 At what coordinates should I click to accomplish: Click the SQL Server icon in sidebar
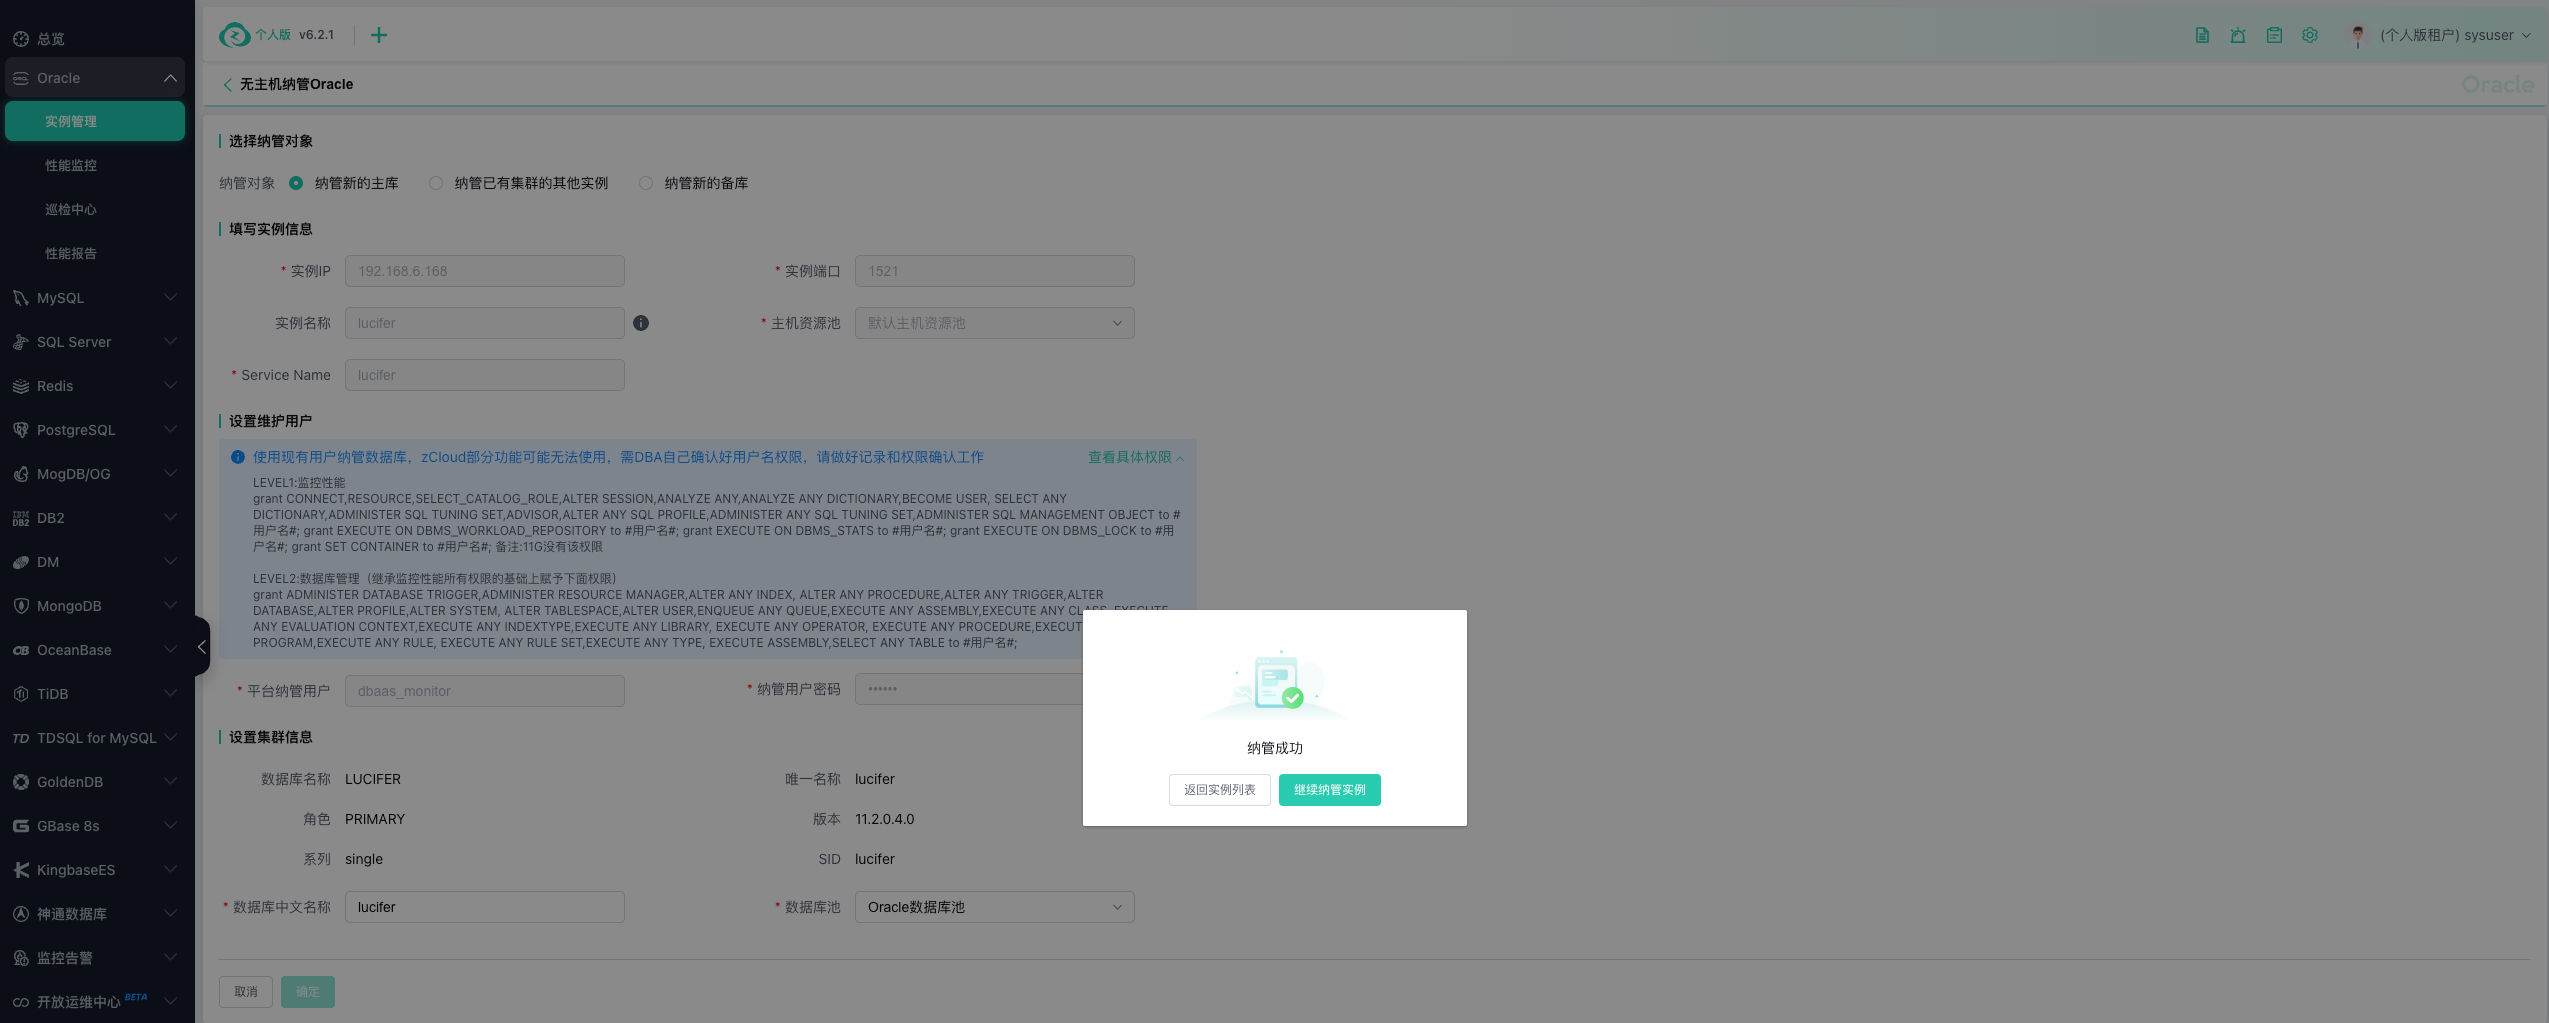click(x=21, y=342)
